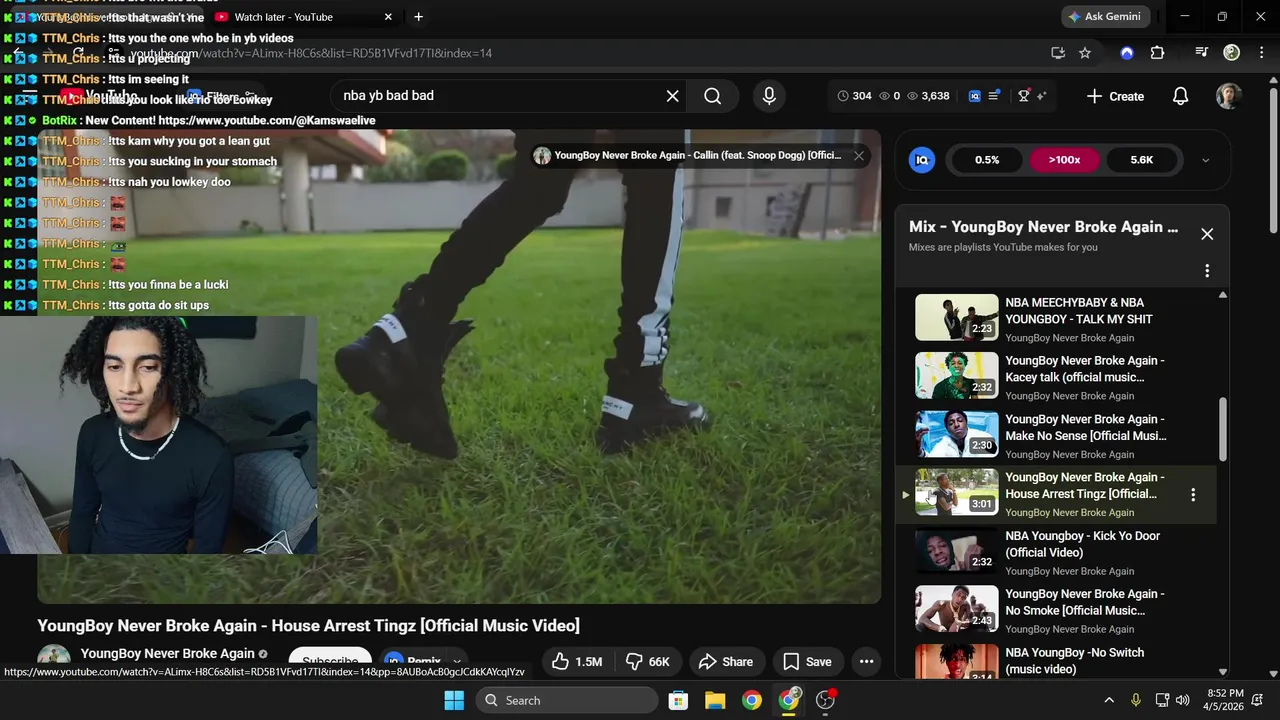The height and width of the screenshot is (720, 1280).
Task: Select the 5.6K stat pill
Action: [1141, 160]
